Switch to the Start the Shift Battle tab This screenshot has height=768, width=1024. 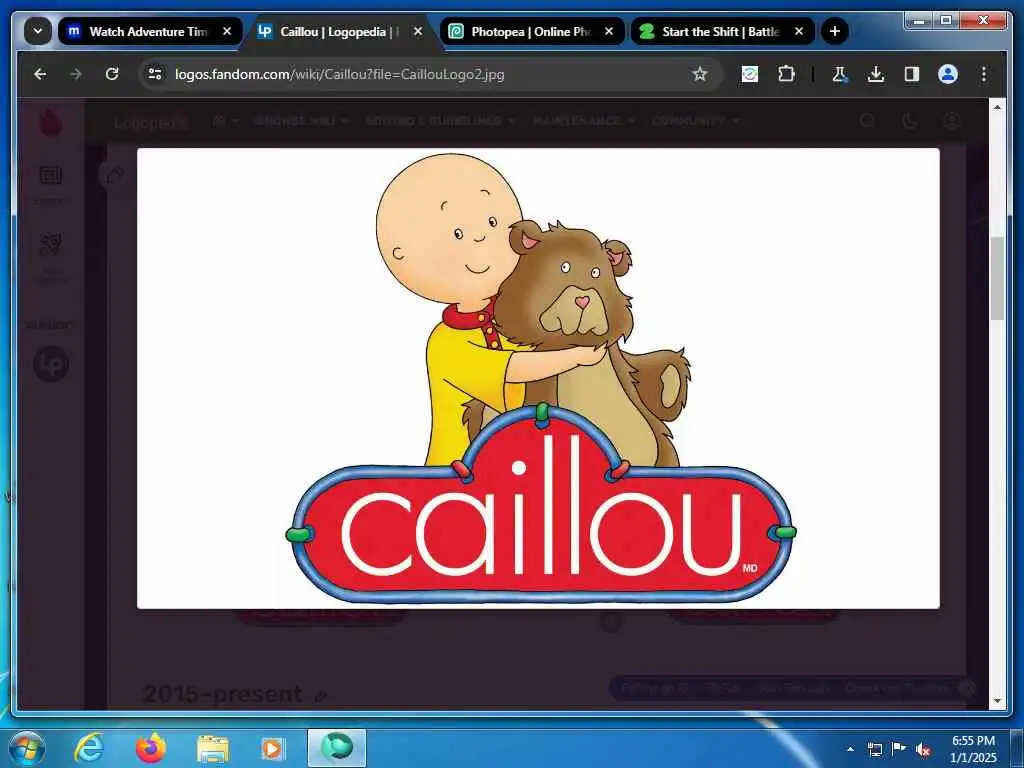[x=723, y=31]
